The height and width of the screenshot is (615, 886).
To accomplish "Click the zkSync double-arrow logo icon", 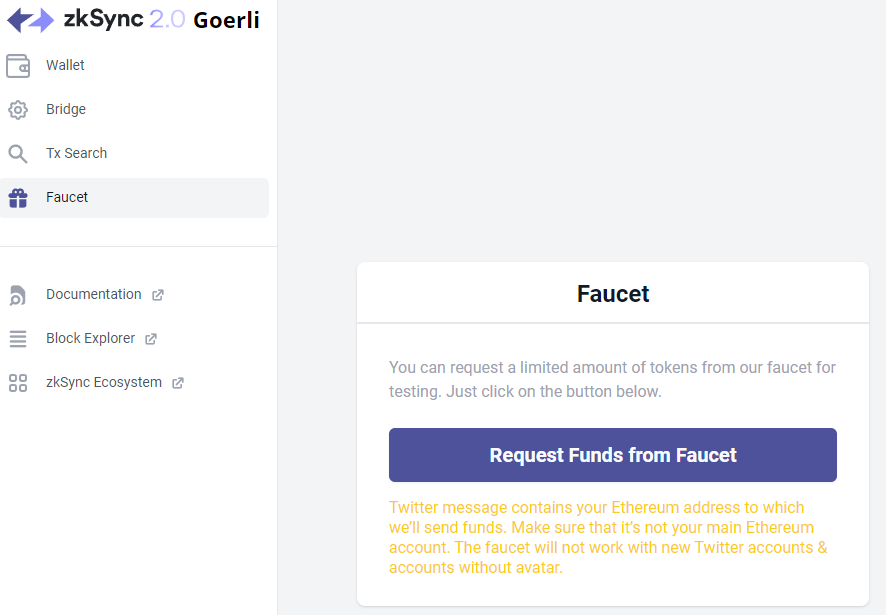I will coord(31,20).
